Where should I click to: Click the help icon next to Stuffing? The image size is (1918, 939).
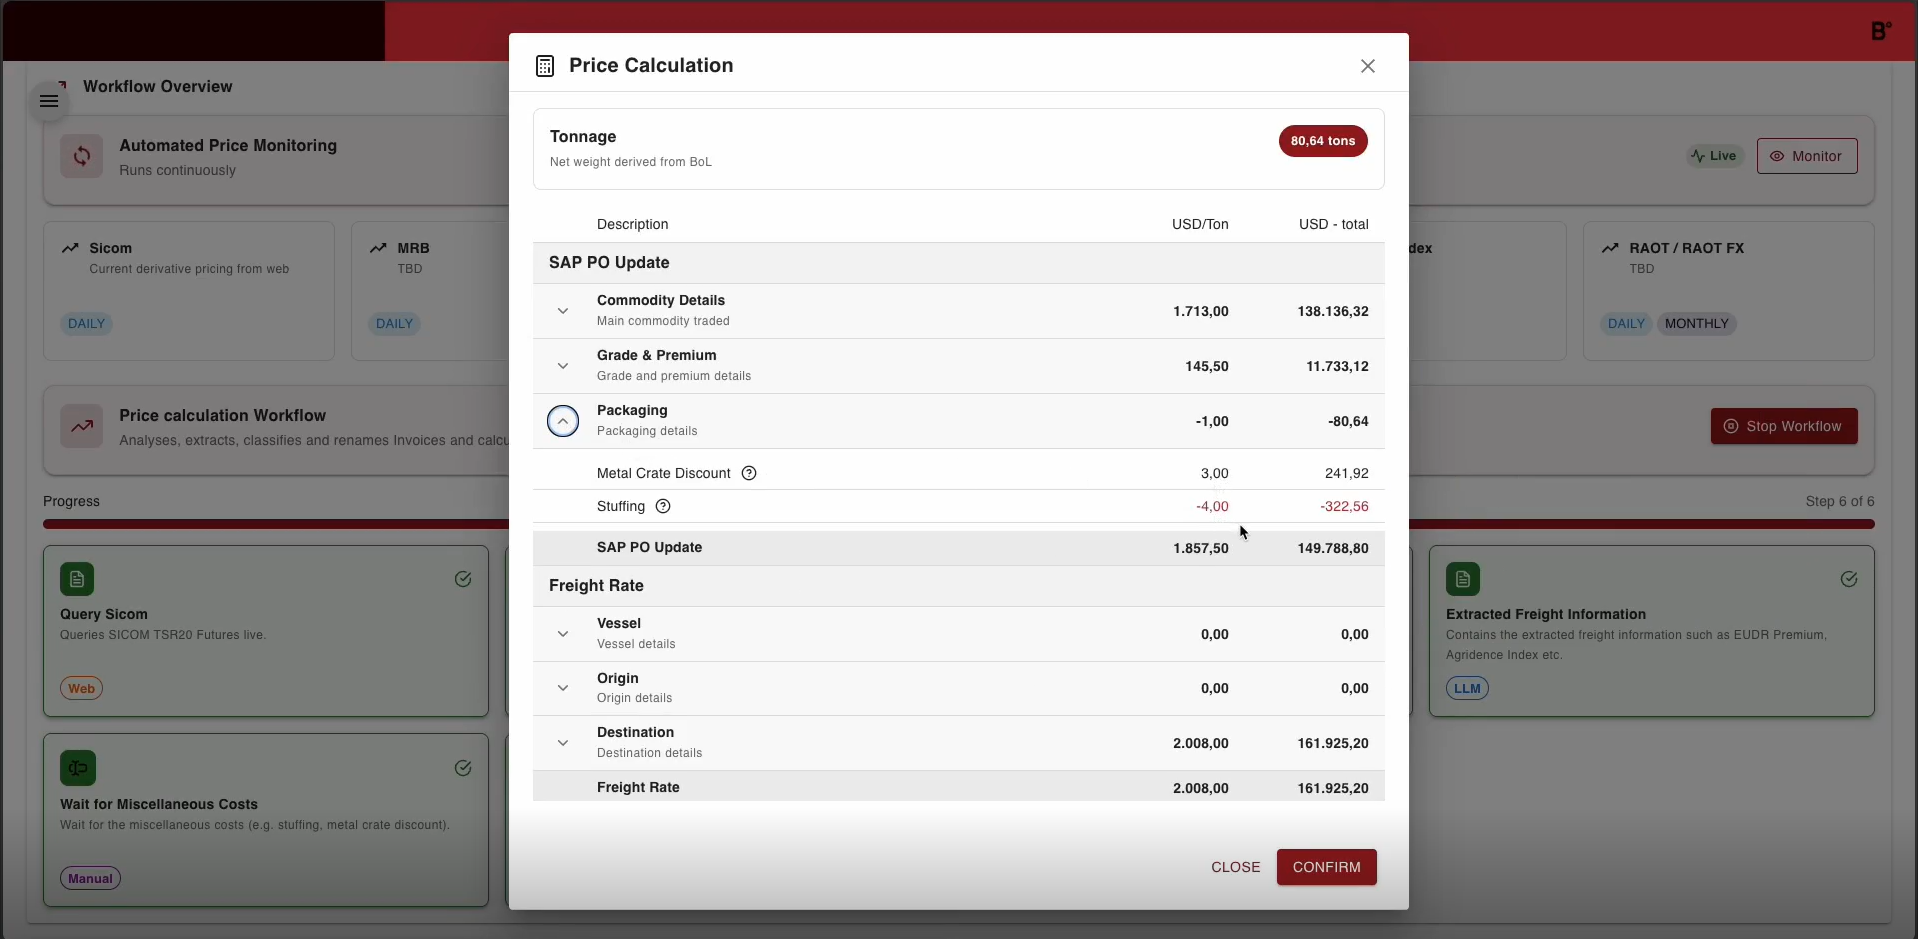tap(663, 506)
